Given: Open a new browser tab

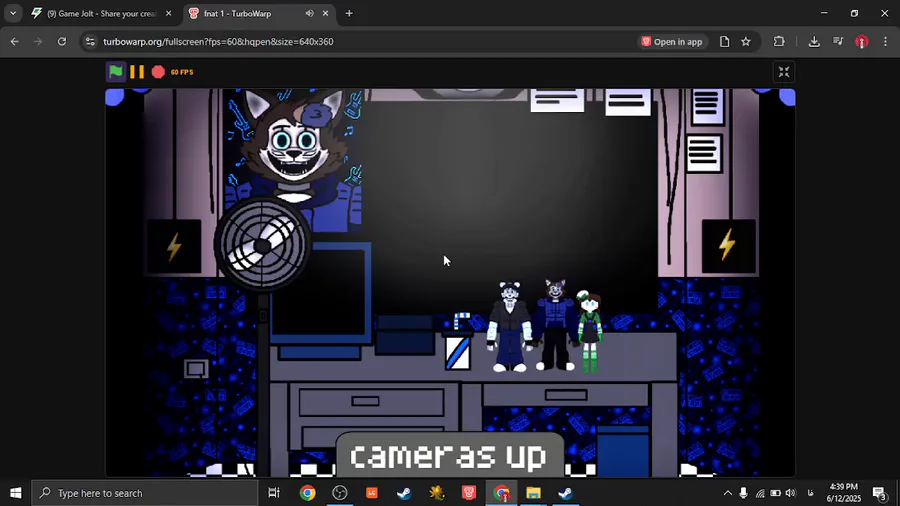Looking at the screenshot, I should (349, 13).
